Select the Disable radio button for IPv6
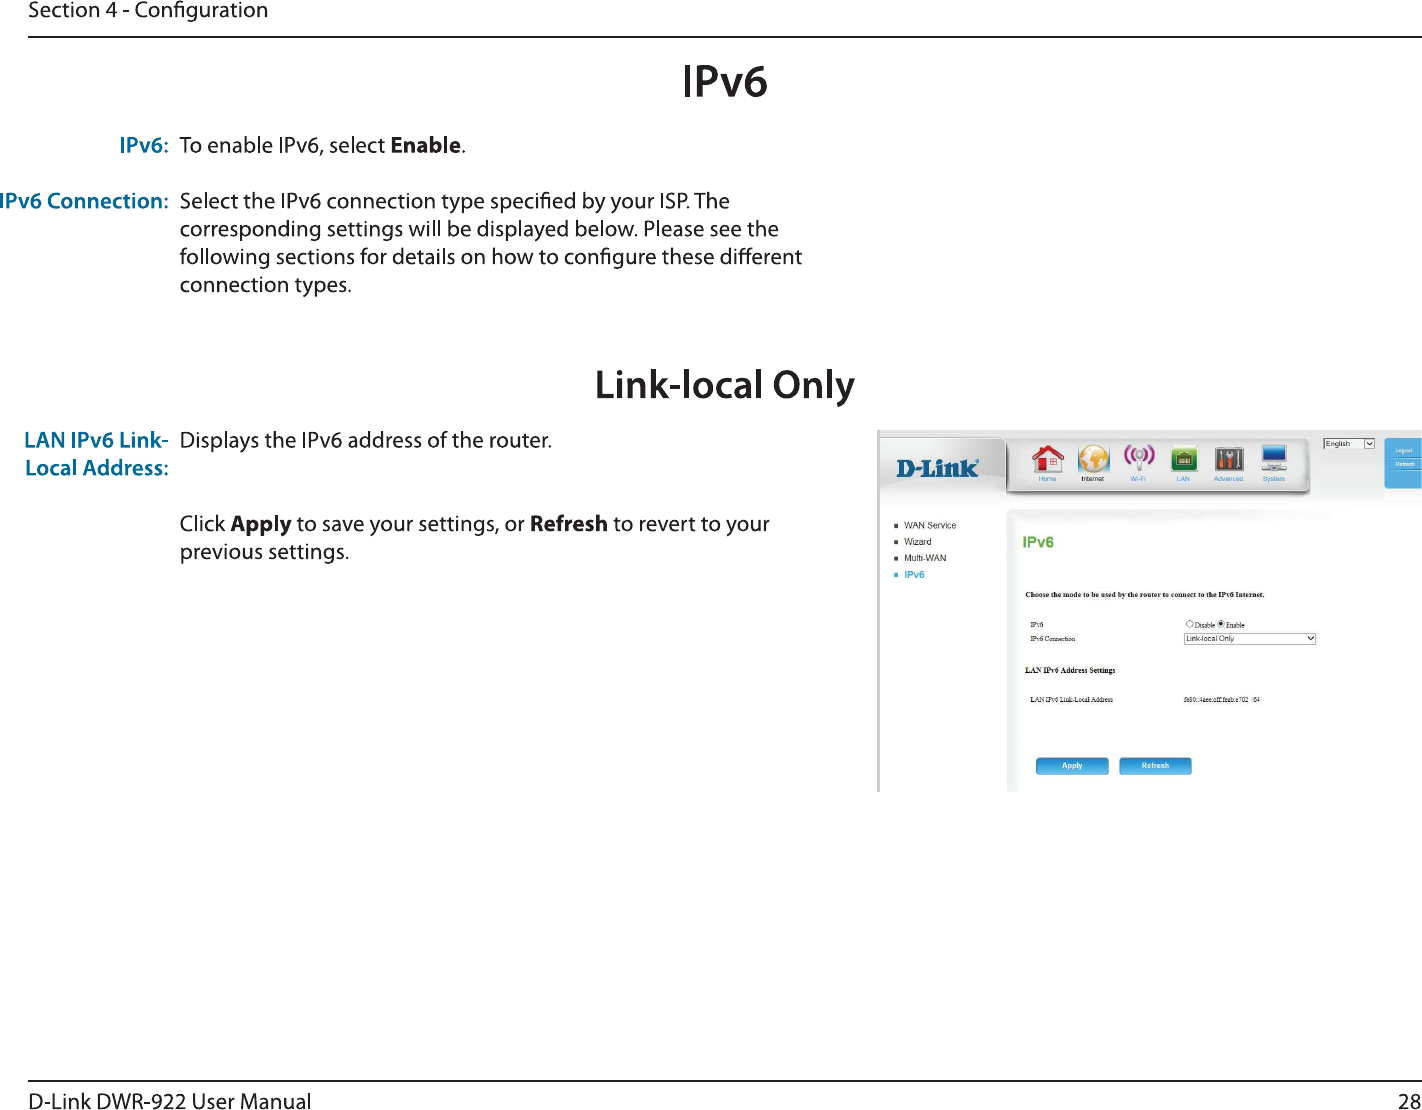The height and width of the screenshot is (1110, 1422). 1189,624
